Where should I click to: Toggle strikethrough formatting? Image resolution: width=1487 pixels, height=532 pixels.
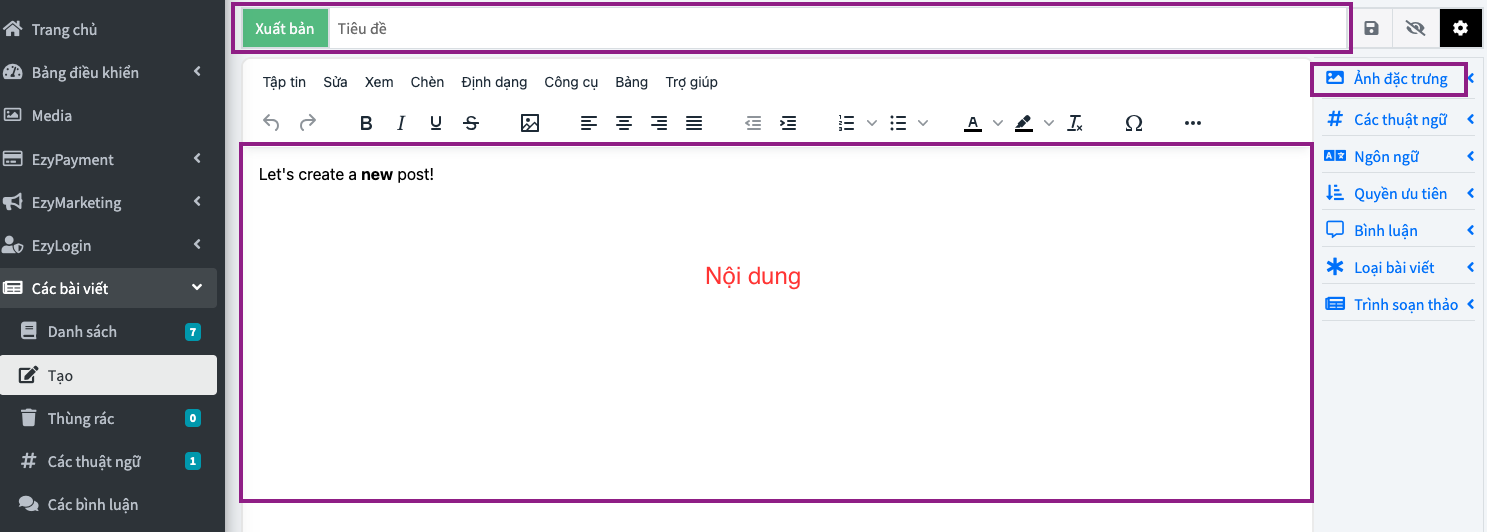pos(471,123)
